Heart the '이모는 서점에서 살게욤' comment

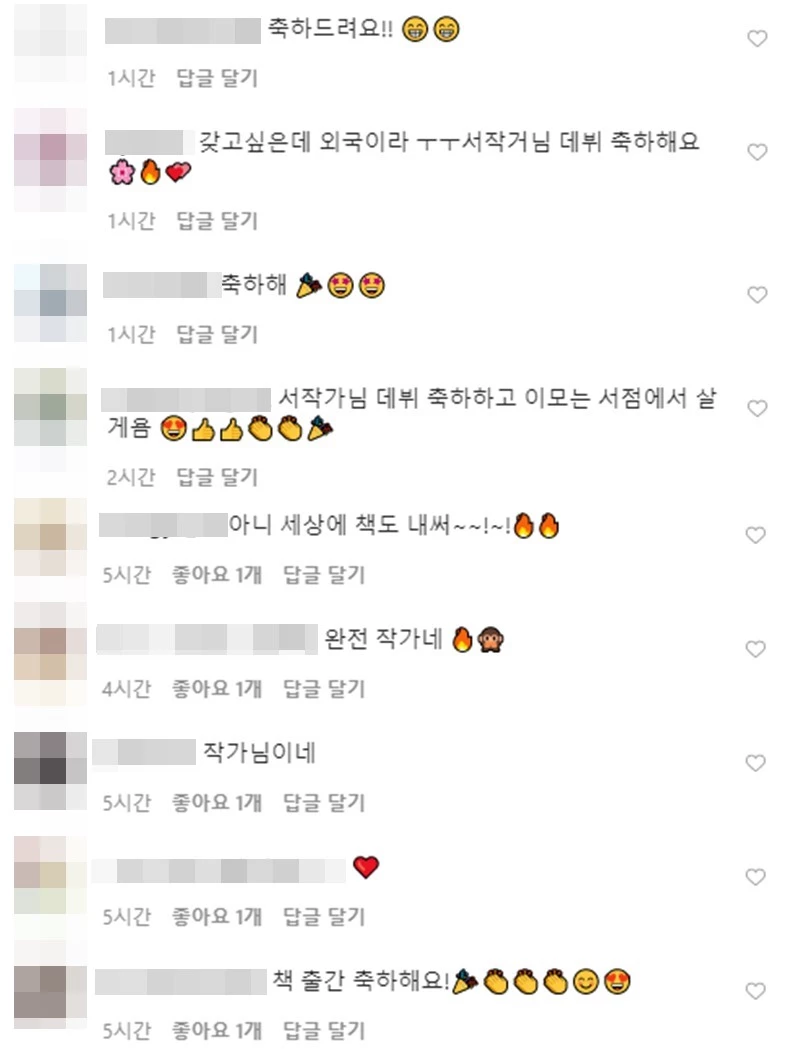coord(757,408)
